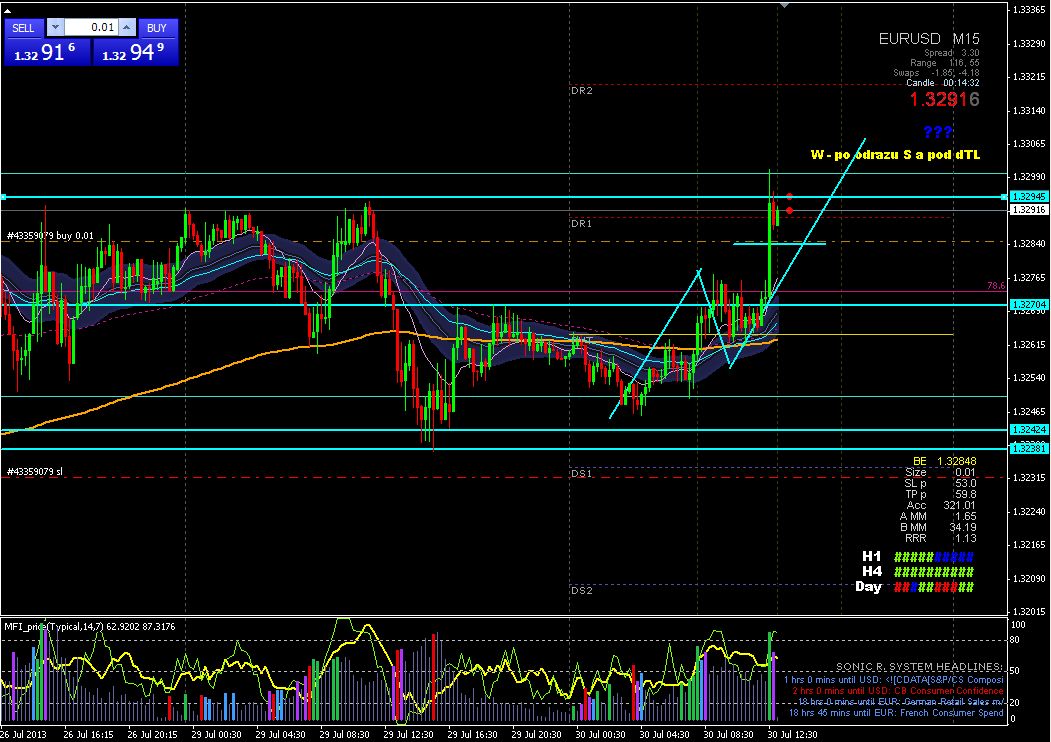Click the 'Acc 321.01' account readout

coord(941,505)
